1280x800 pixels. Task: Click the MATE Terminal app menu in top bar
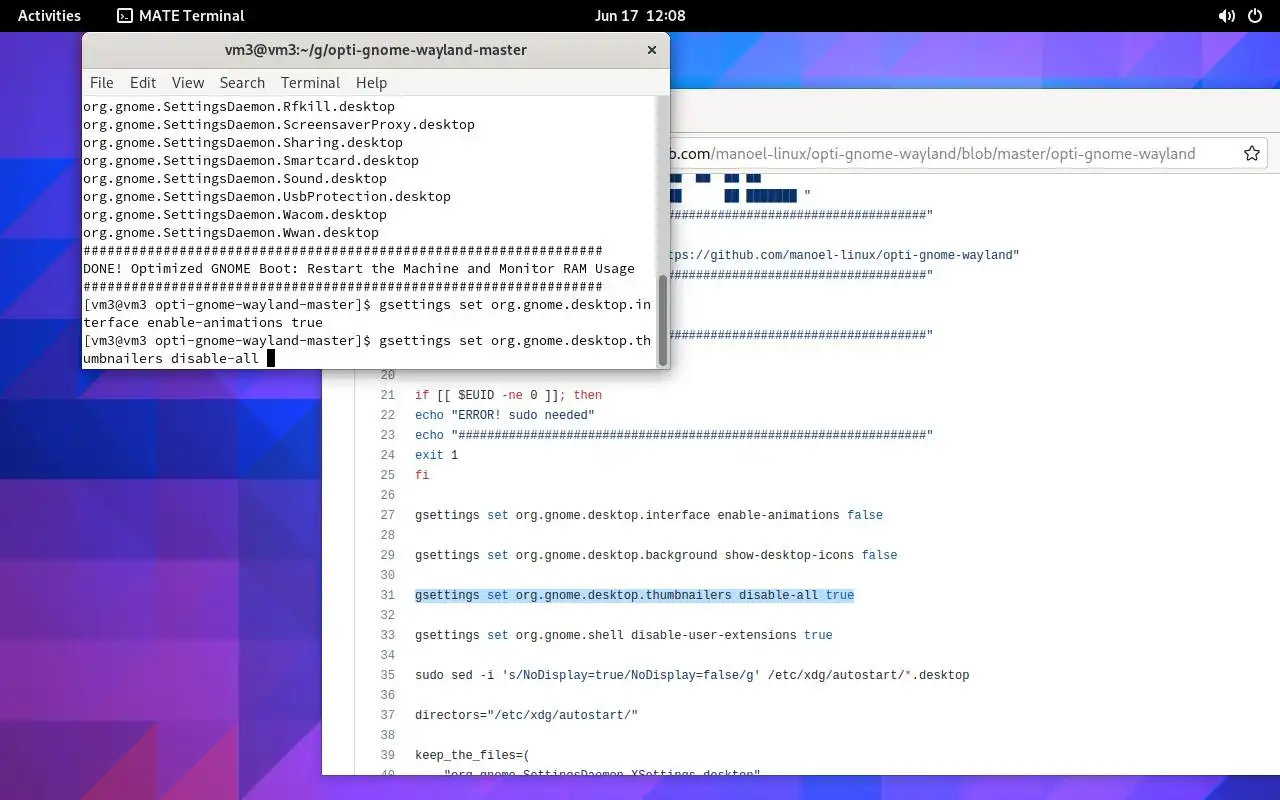pyautogui.click(x=180, y=15)
